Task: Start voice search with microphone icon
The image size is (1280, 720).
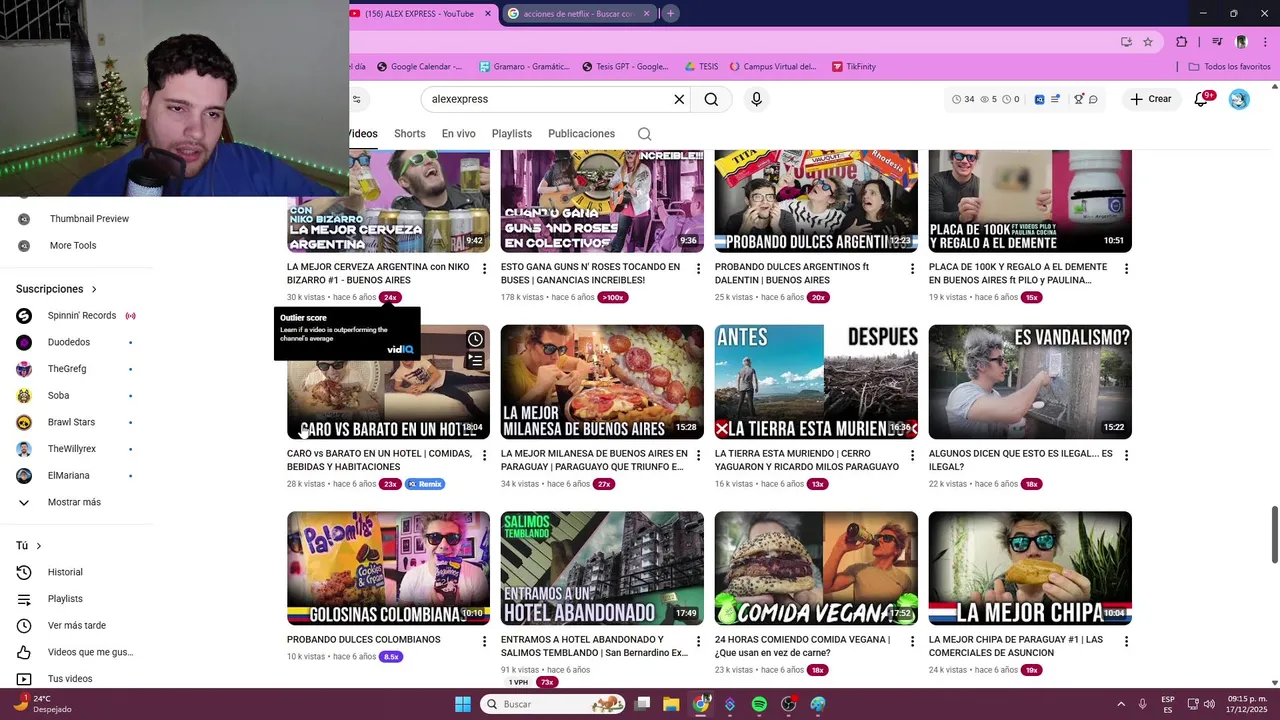Action: click(756, 99)
